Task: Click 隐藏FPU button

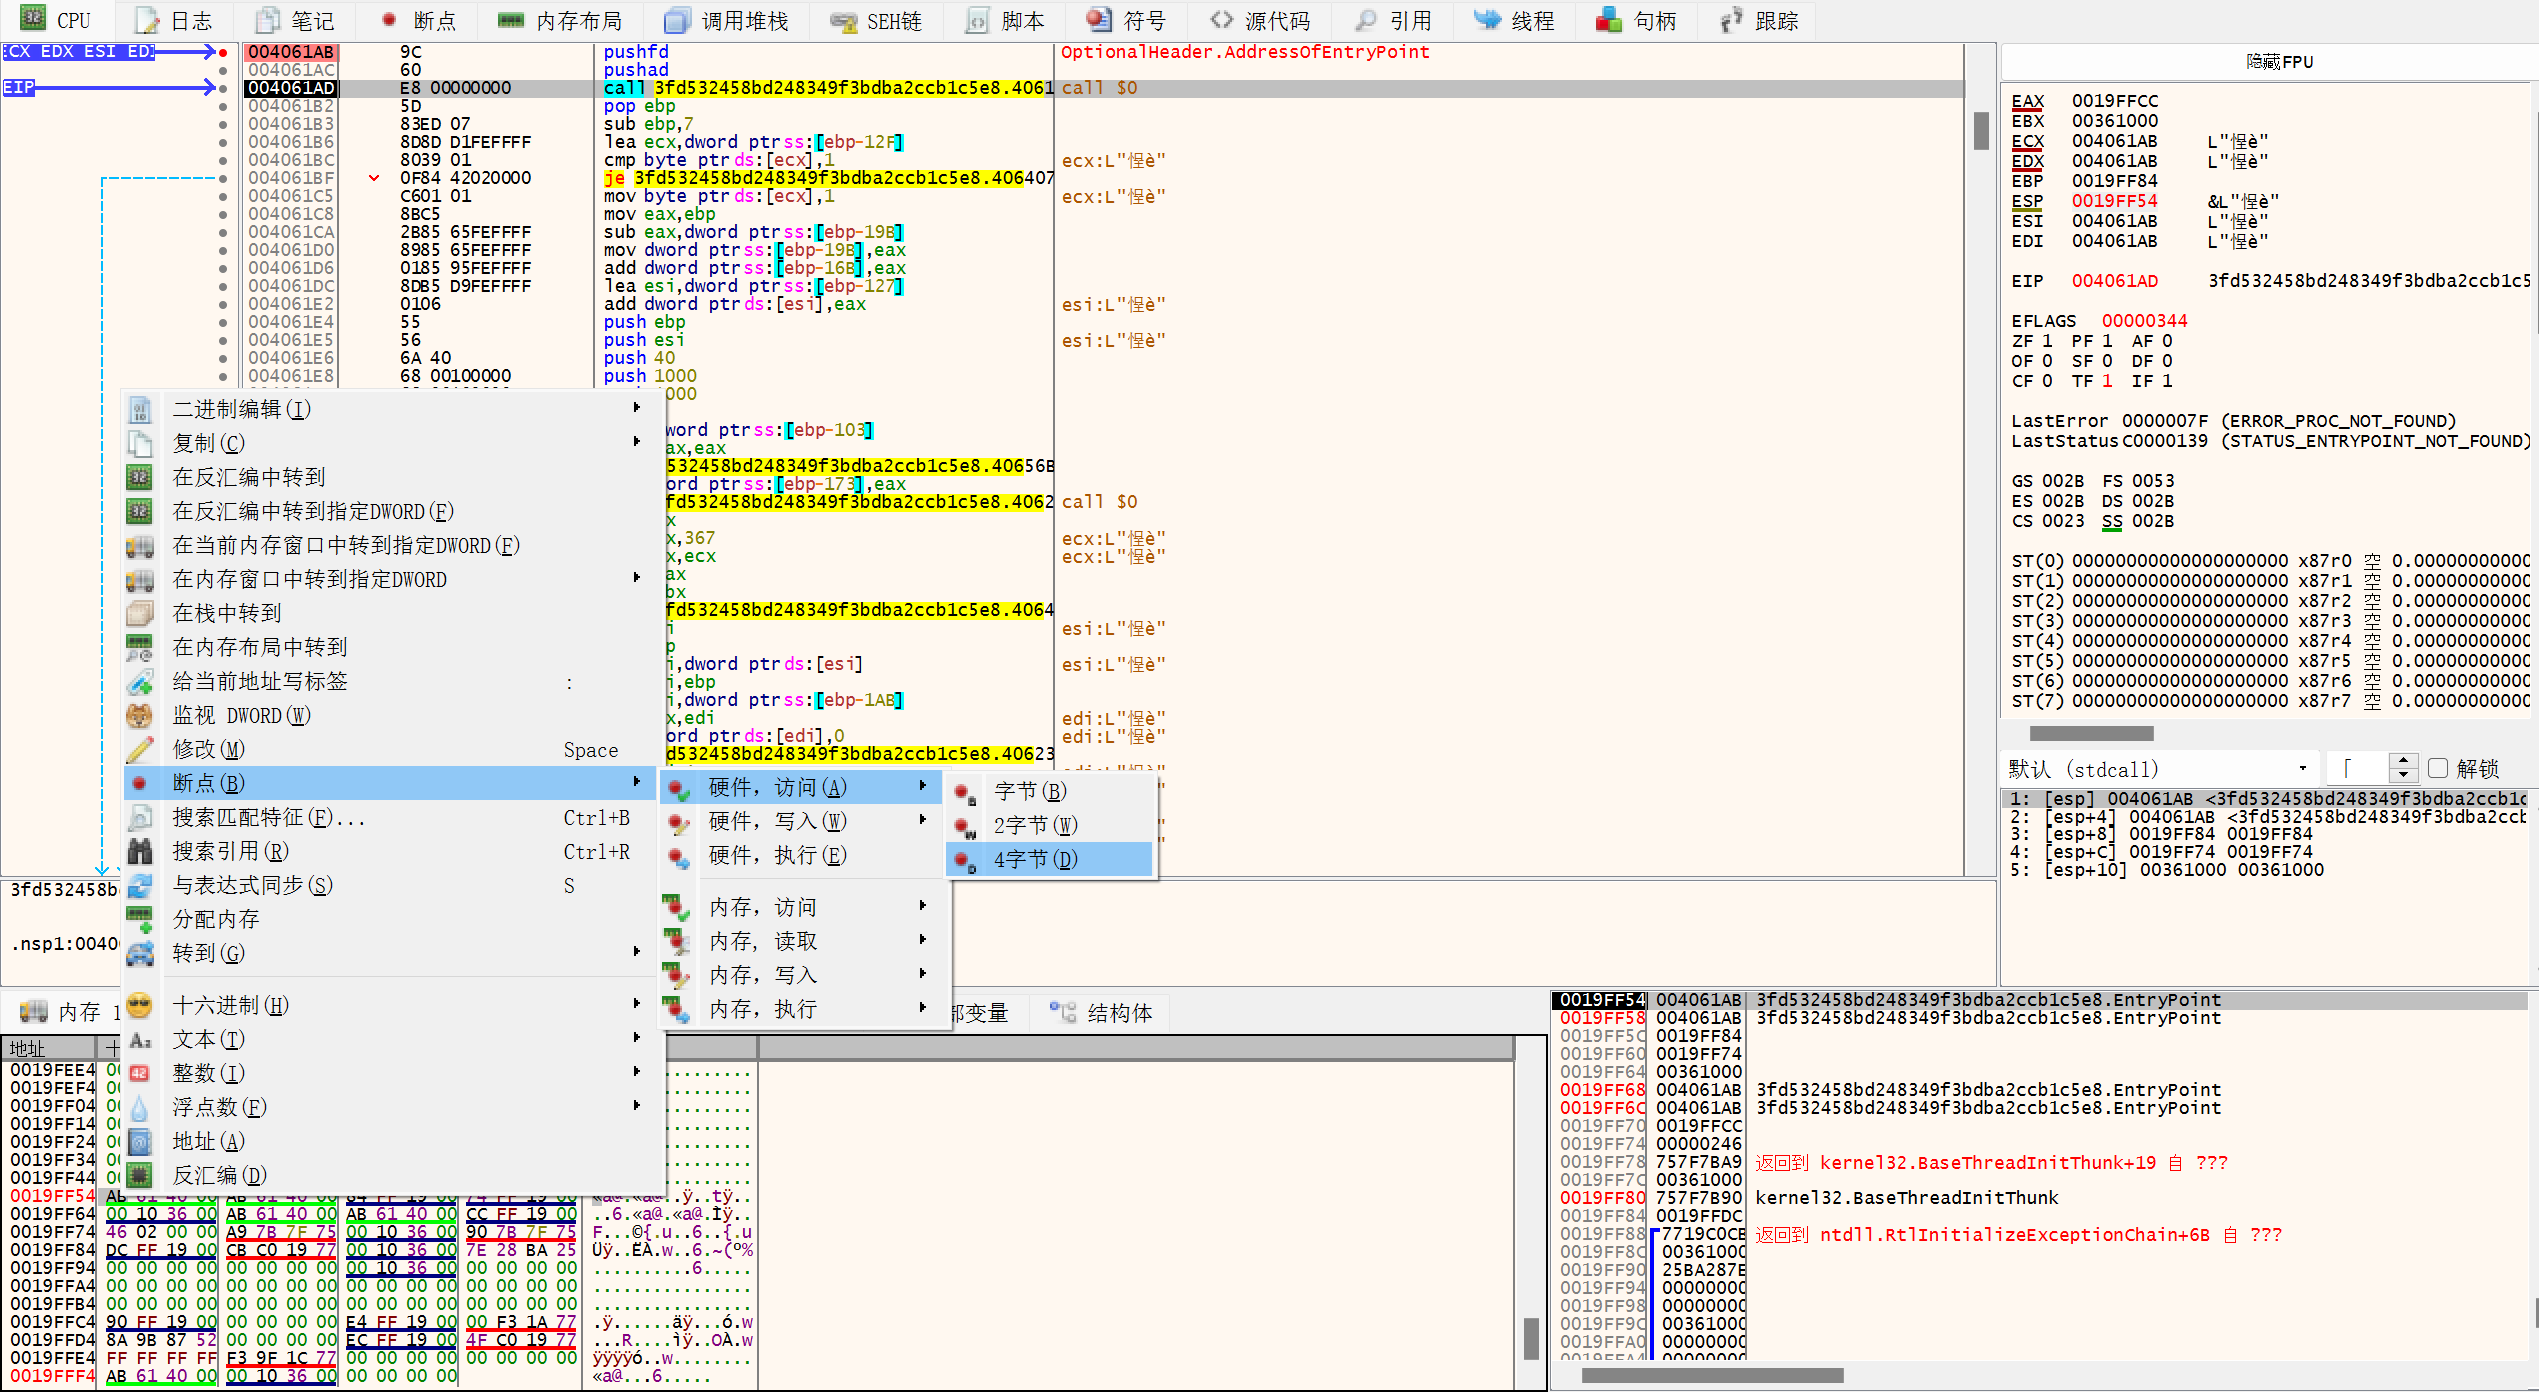Action: coord(2279,62)
